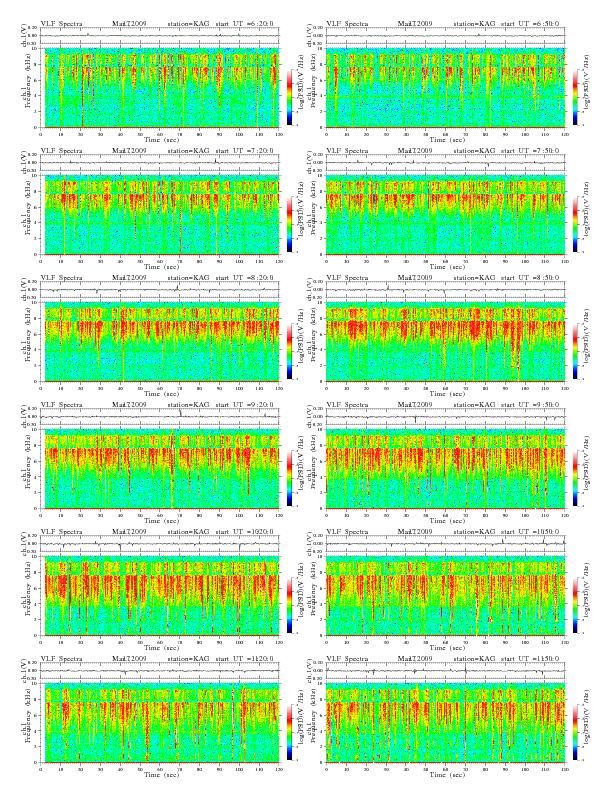Click the PSD color bar beside the 11:20:0 spectrogram
Viewport: 612px width, 792px height.
[x=289, y=732]
